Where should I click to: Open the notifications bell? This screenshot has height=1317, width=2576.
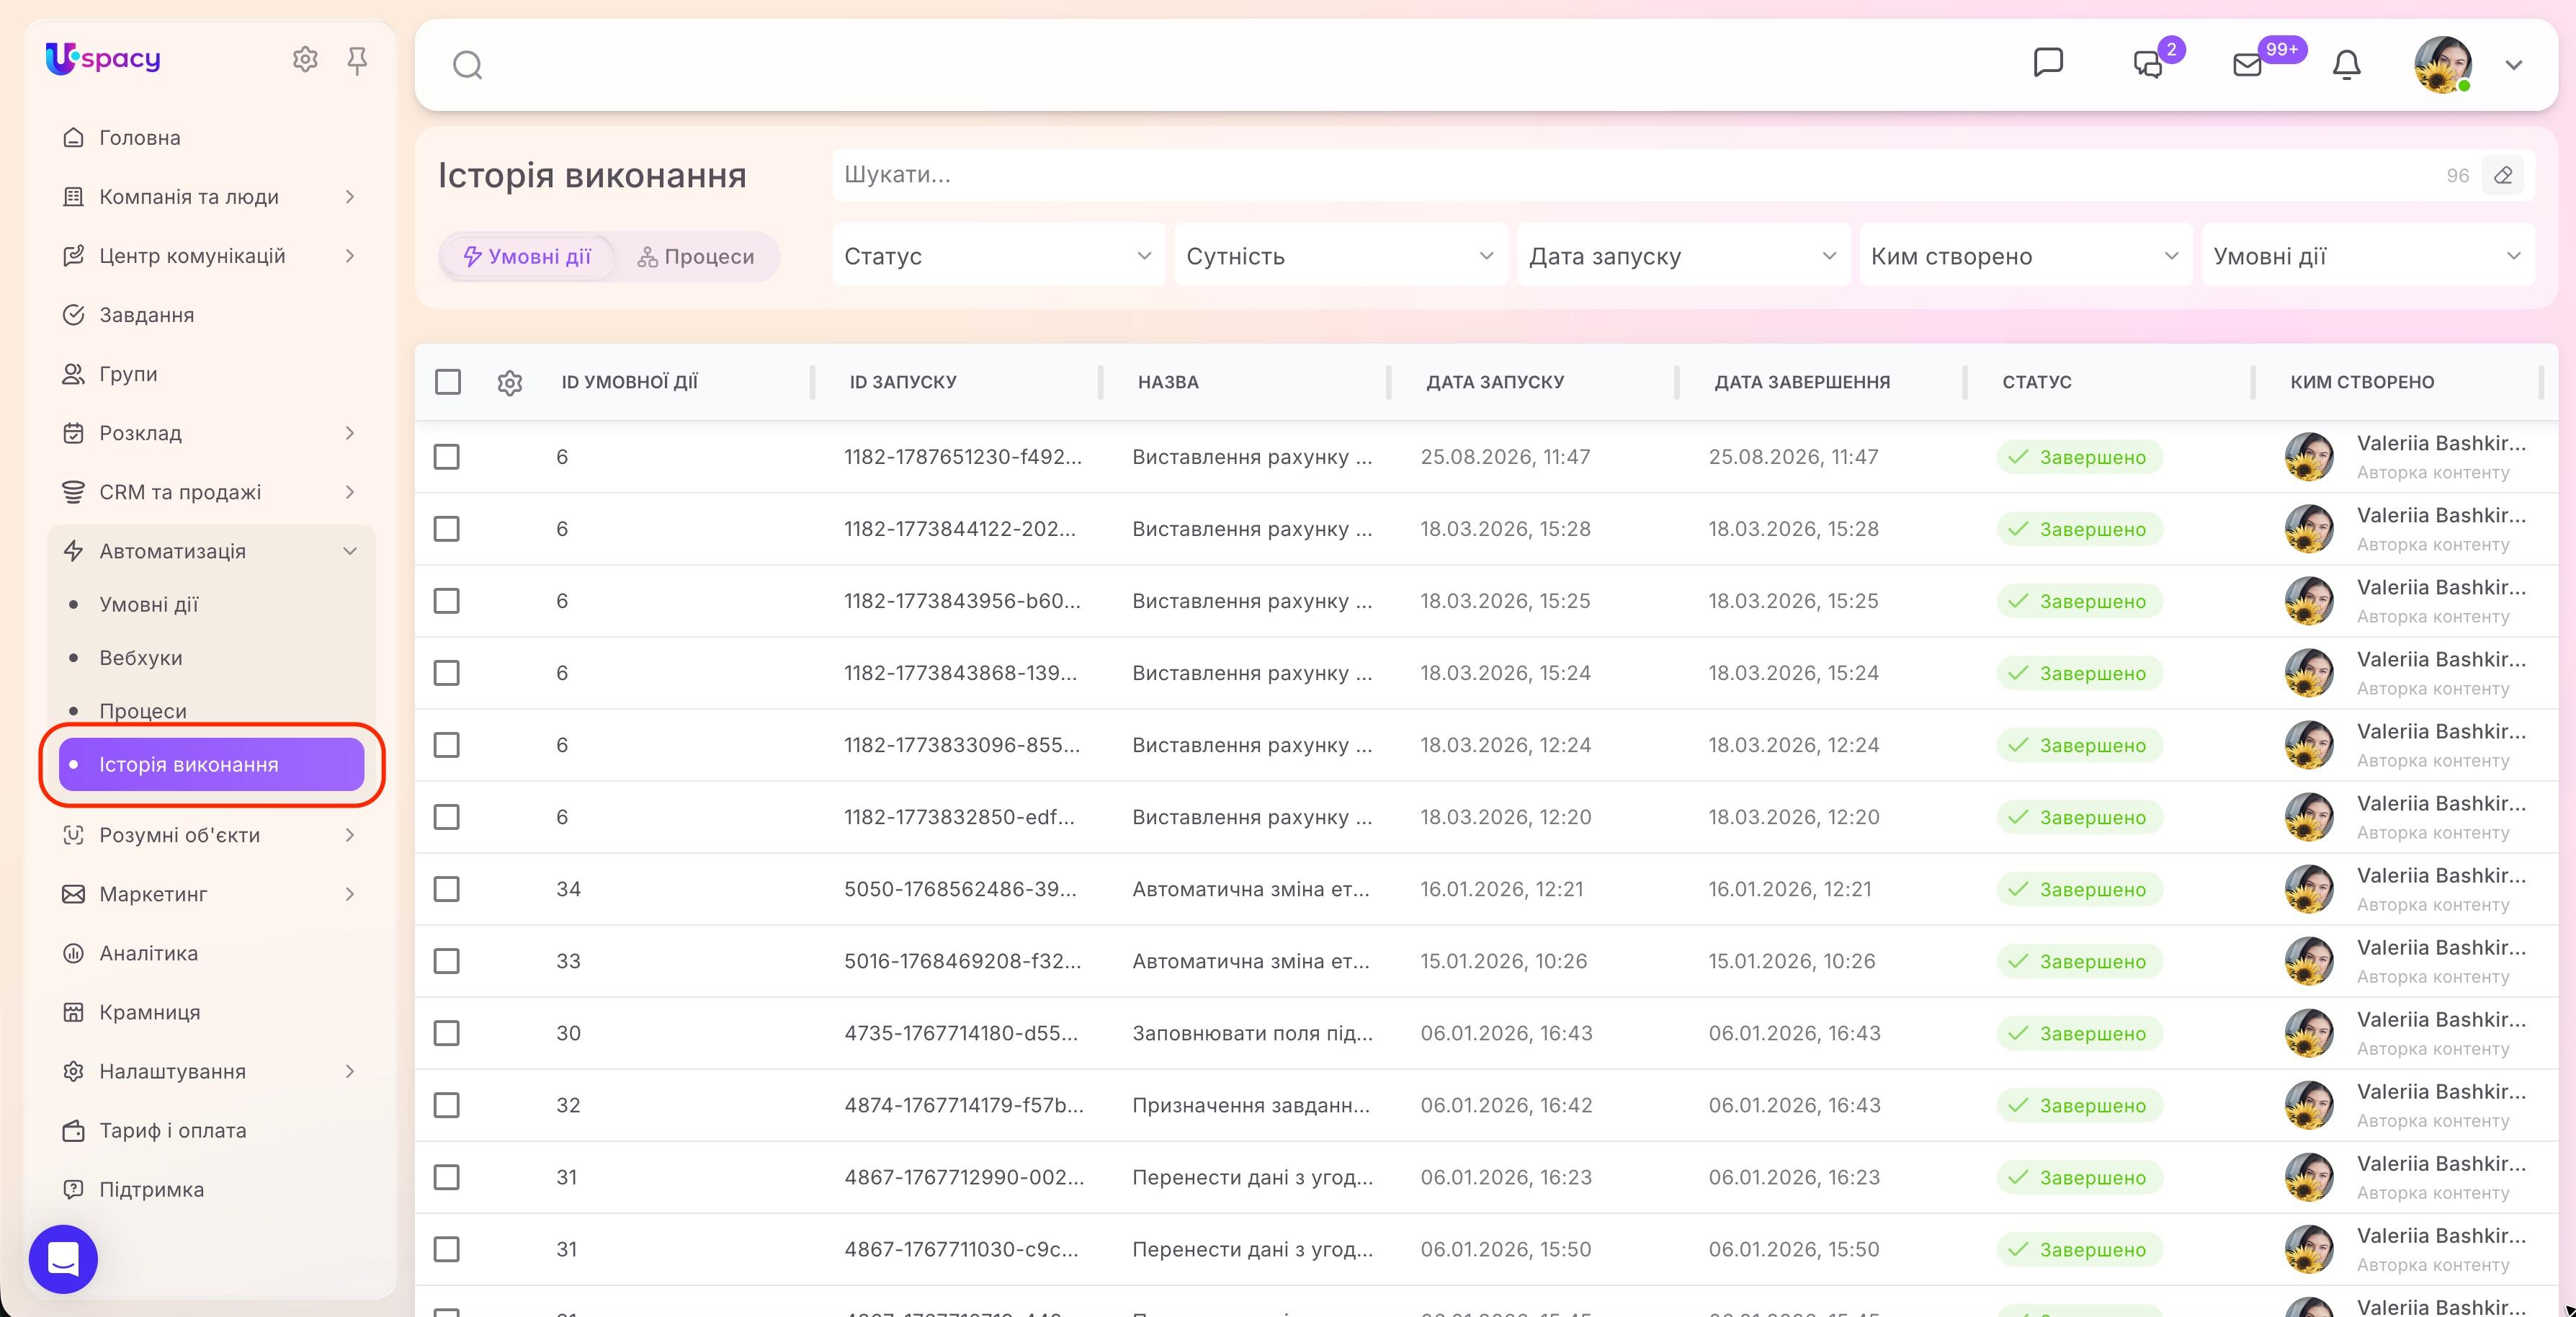2346,65
